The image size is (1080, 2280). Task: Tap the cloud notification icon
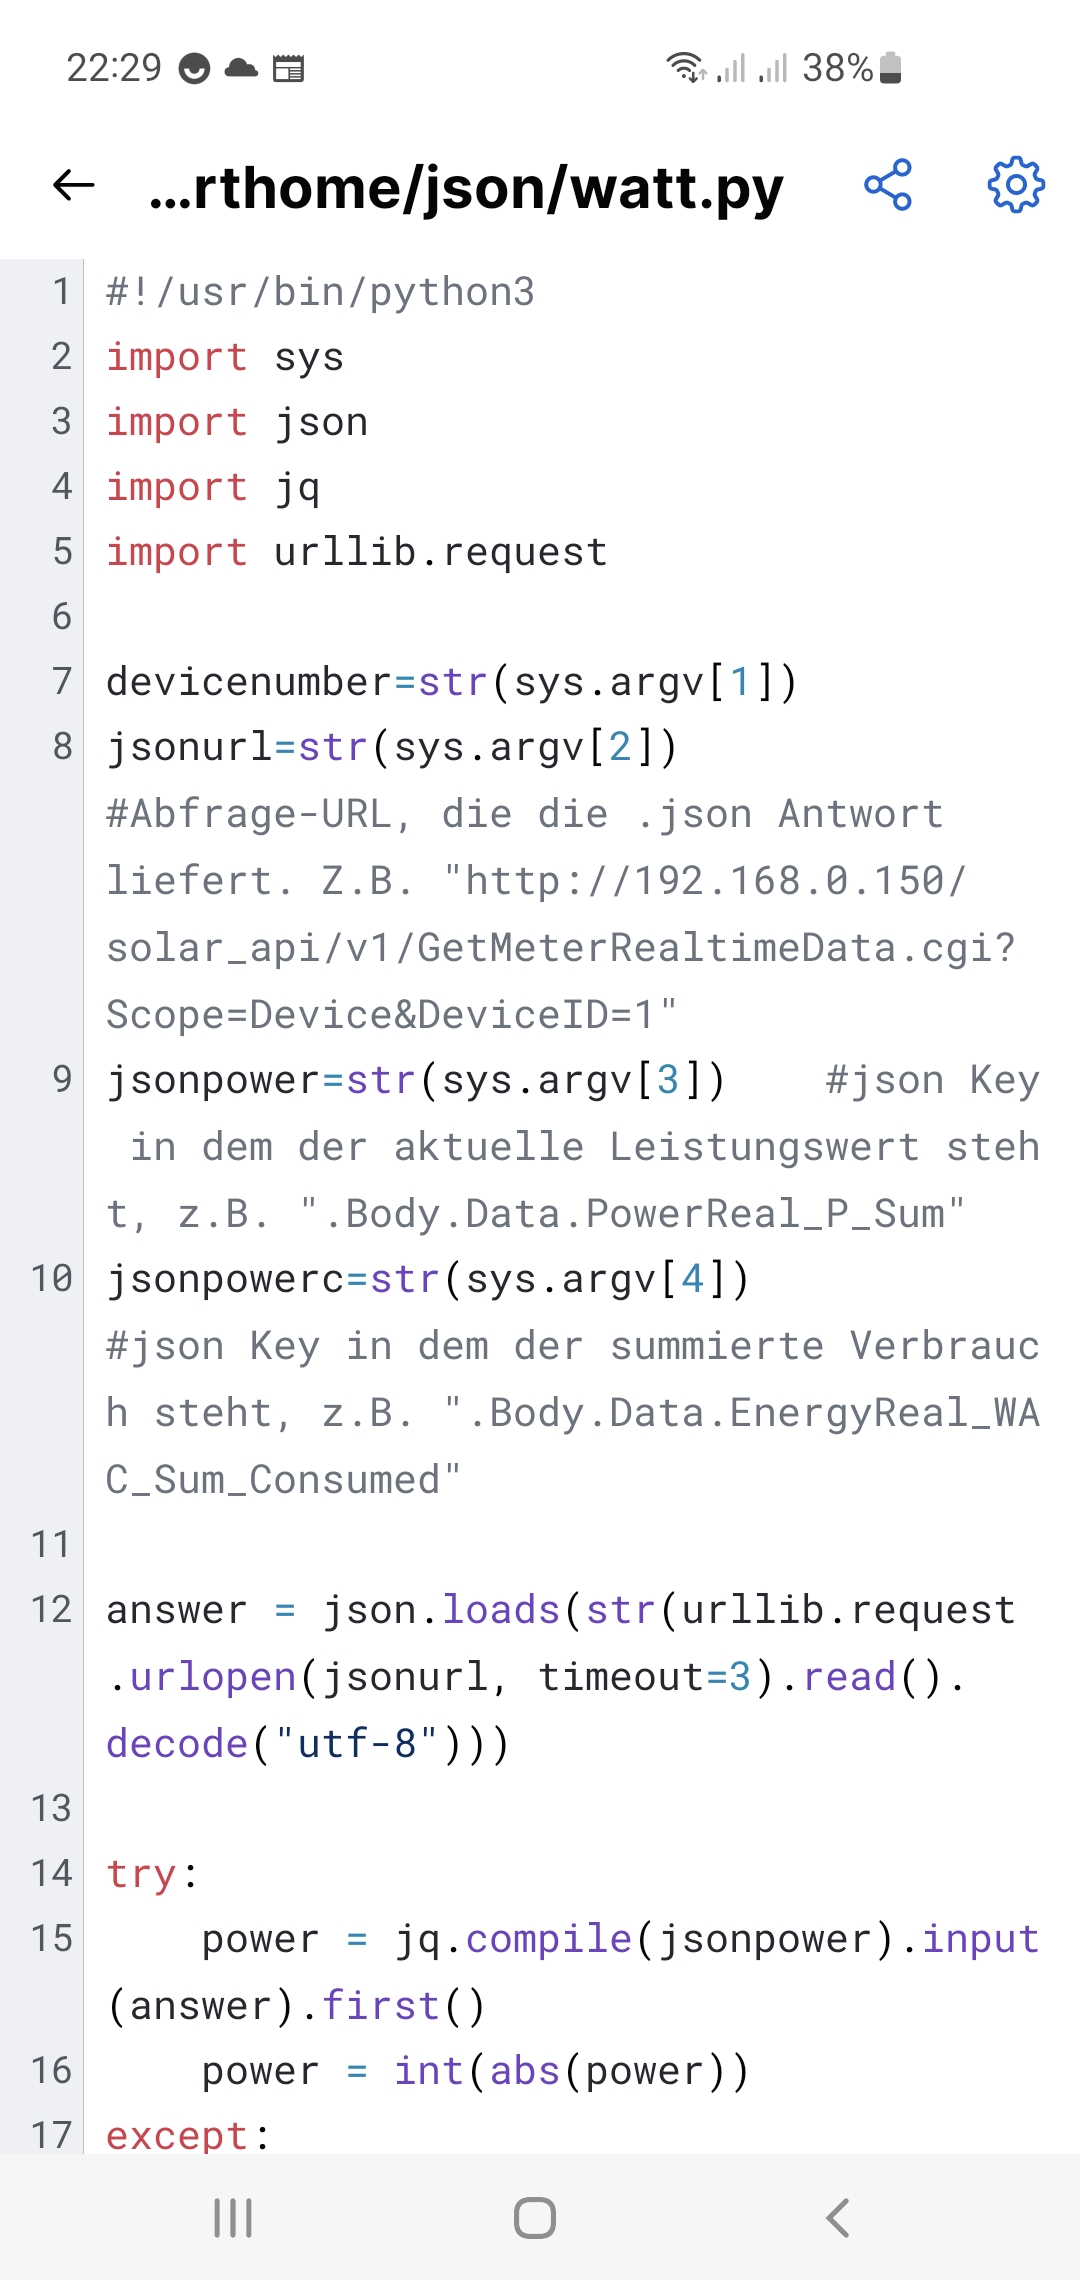pos(241,68)
